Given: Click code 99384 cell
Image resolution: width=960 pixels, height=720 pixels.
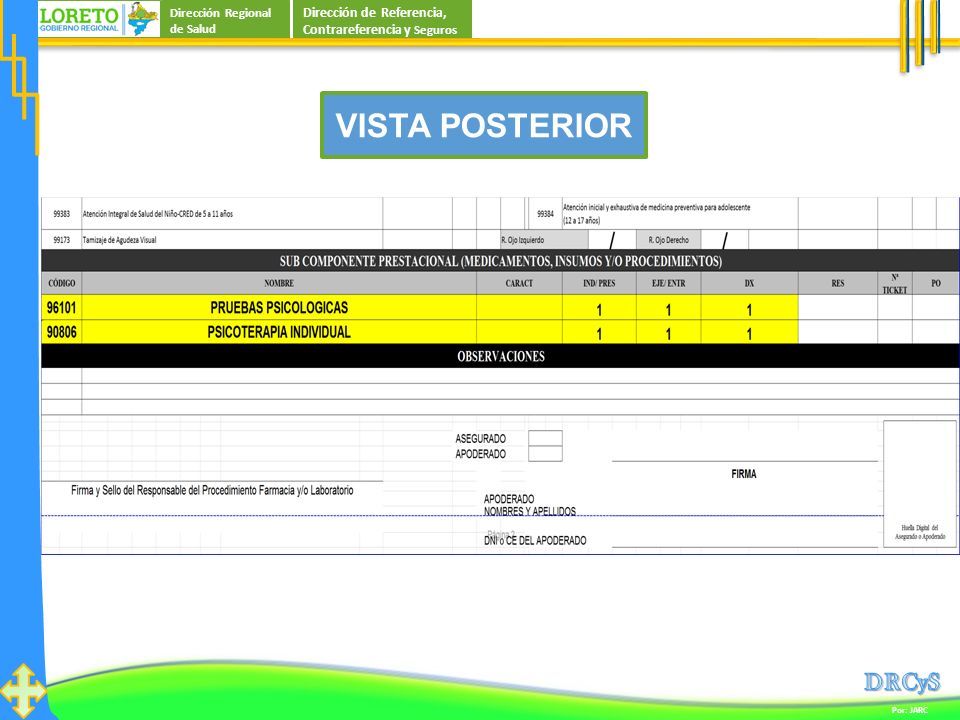Looking at the screenshot, I should coord(546,214).
